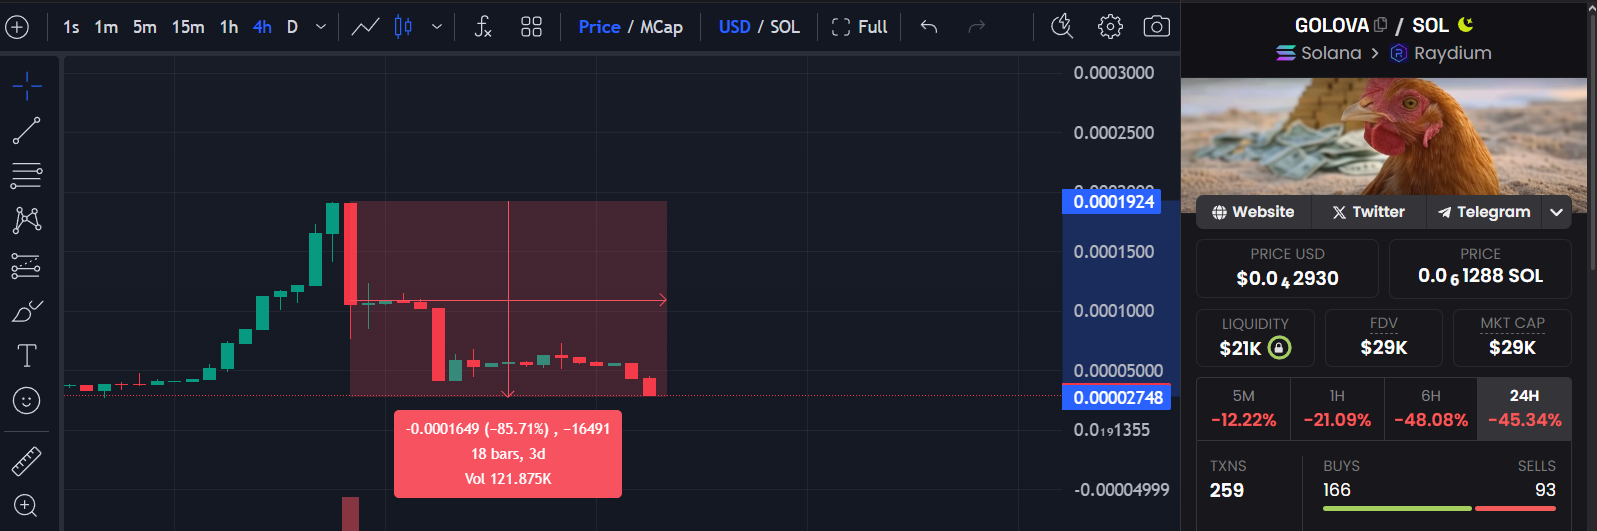Select the ruler measure tool
Screen dimensions: 1597x531
click(x=27, y=461)
